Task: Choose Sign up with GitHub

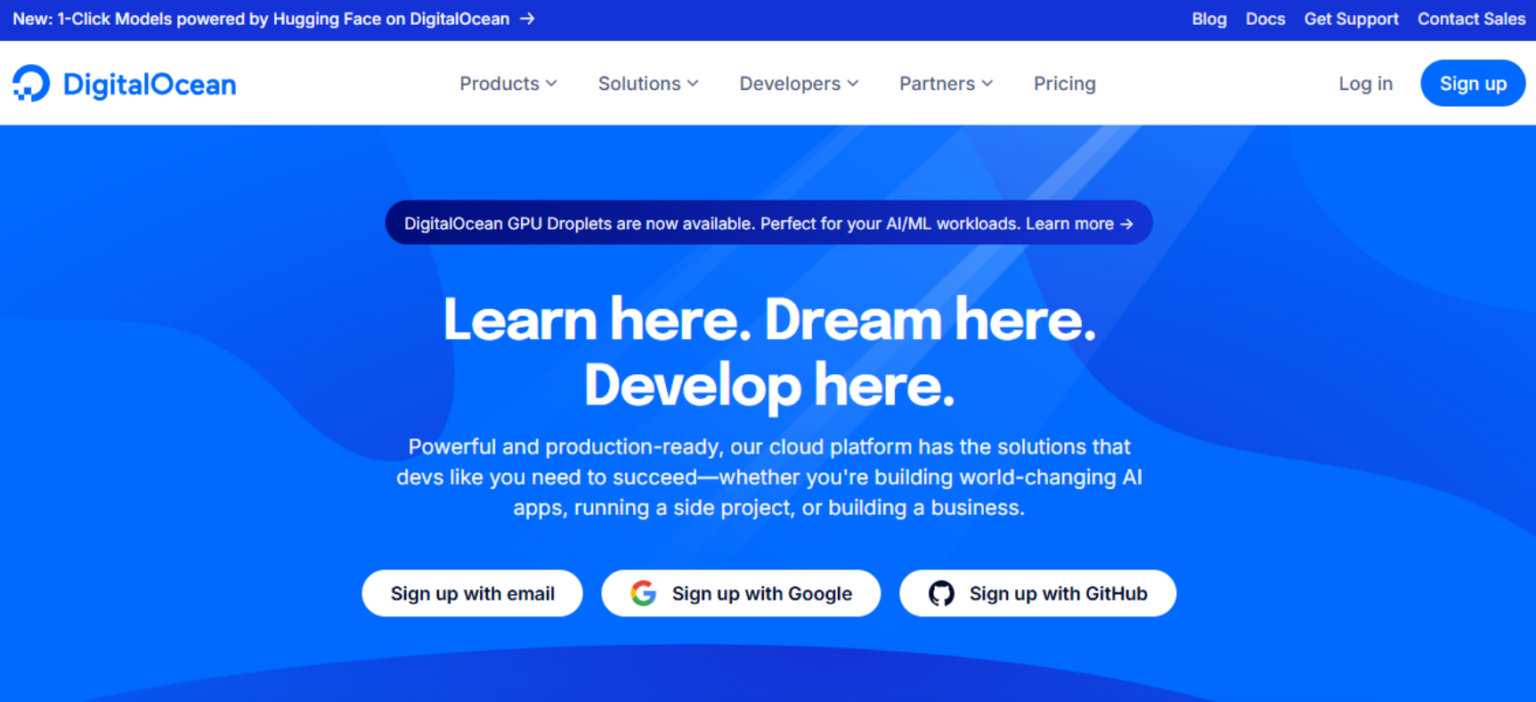Action: coord(1038,593)
